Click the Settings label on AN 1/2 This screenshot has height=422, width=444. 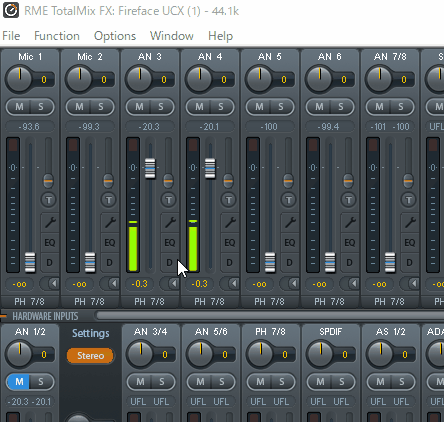click(91, 333)
